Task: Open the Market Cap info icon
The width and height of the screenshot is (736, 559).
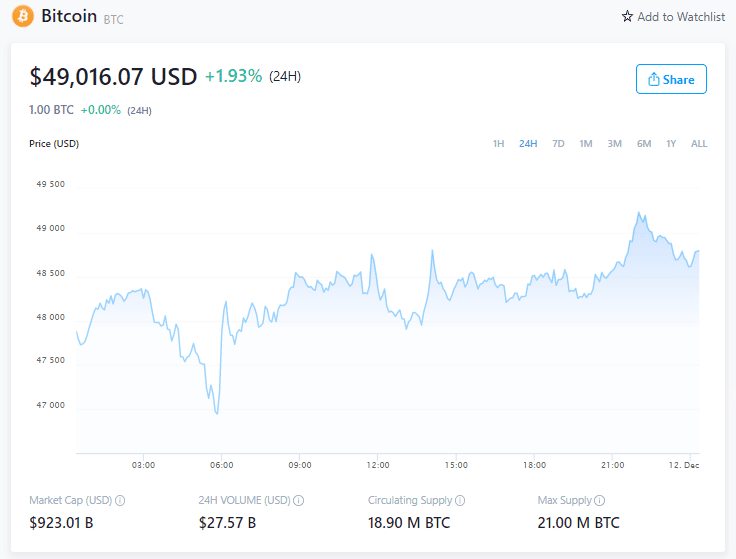Action: tap(120, 500)
